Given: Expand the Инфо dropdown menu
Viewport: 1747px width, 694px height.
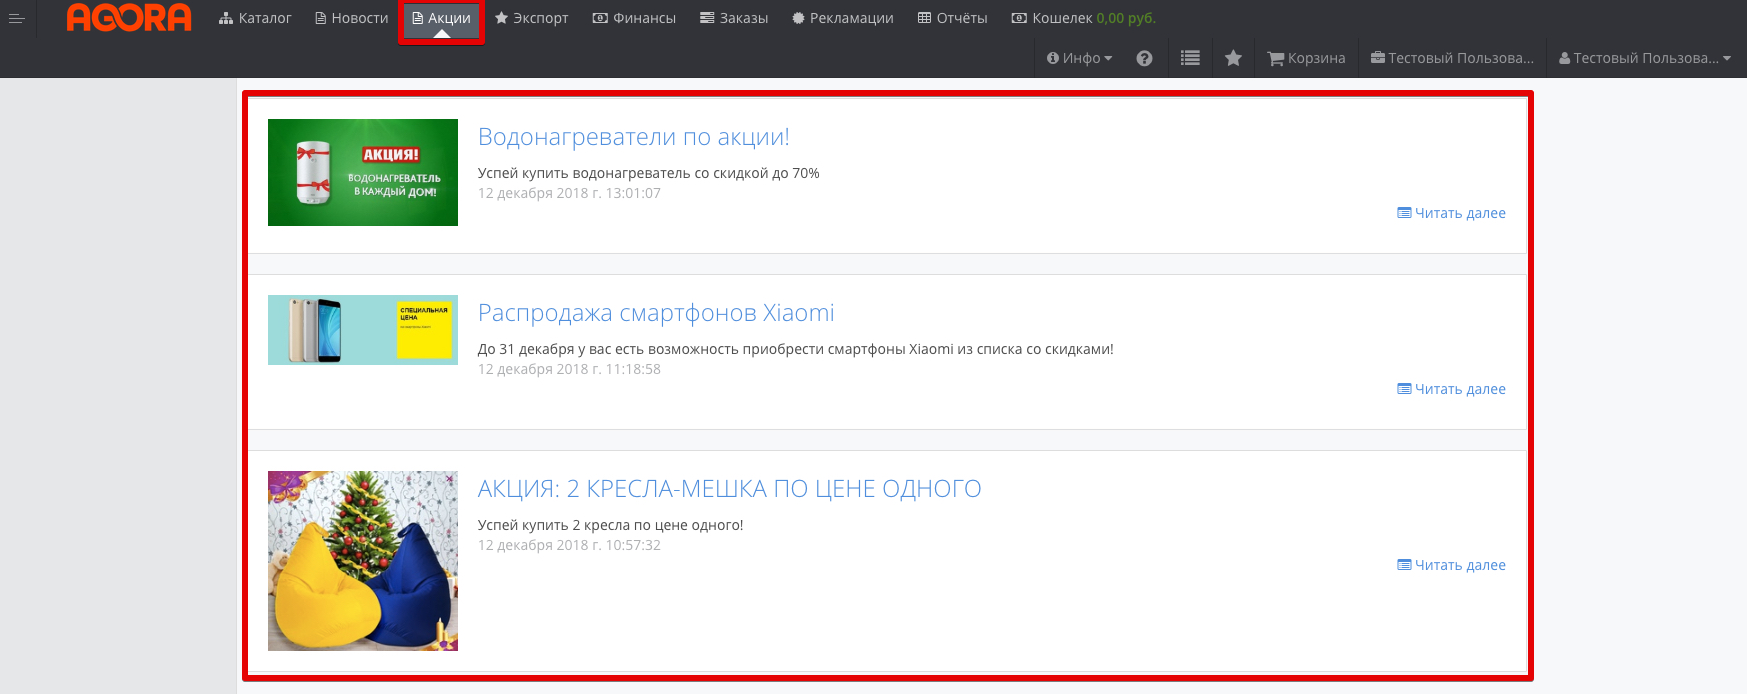Looking at the screenshot, I should point(1079,58).
